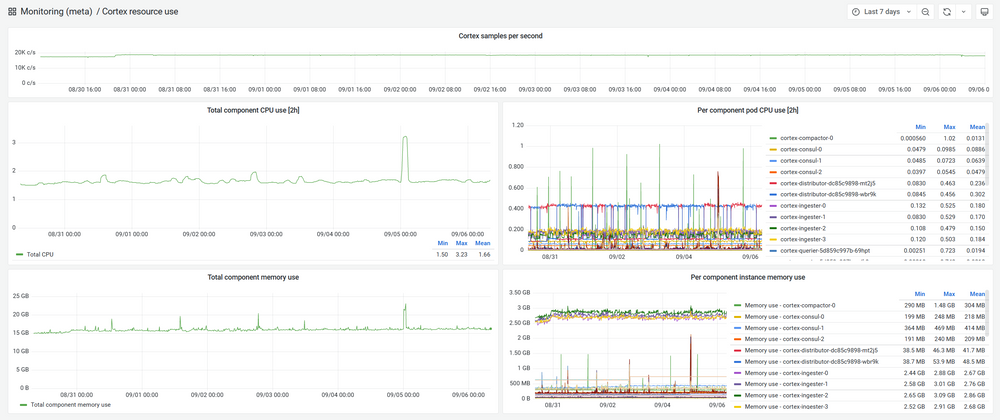Image resolution: width=1000 pixels, height=420 pixels.
Task: Click the dashboard grid icon
Action: click(11, 12)
